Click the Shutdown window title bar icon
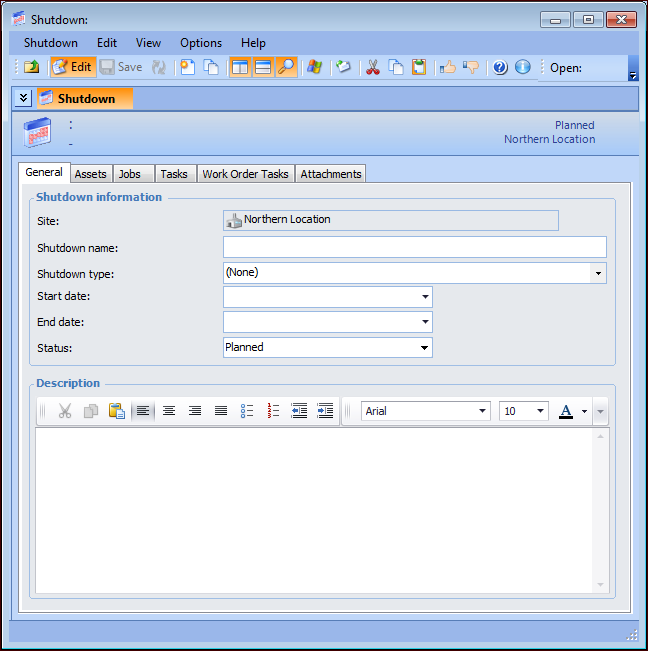Viewport: 648px width, 651px height. [x=19, y=19]
